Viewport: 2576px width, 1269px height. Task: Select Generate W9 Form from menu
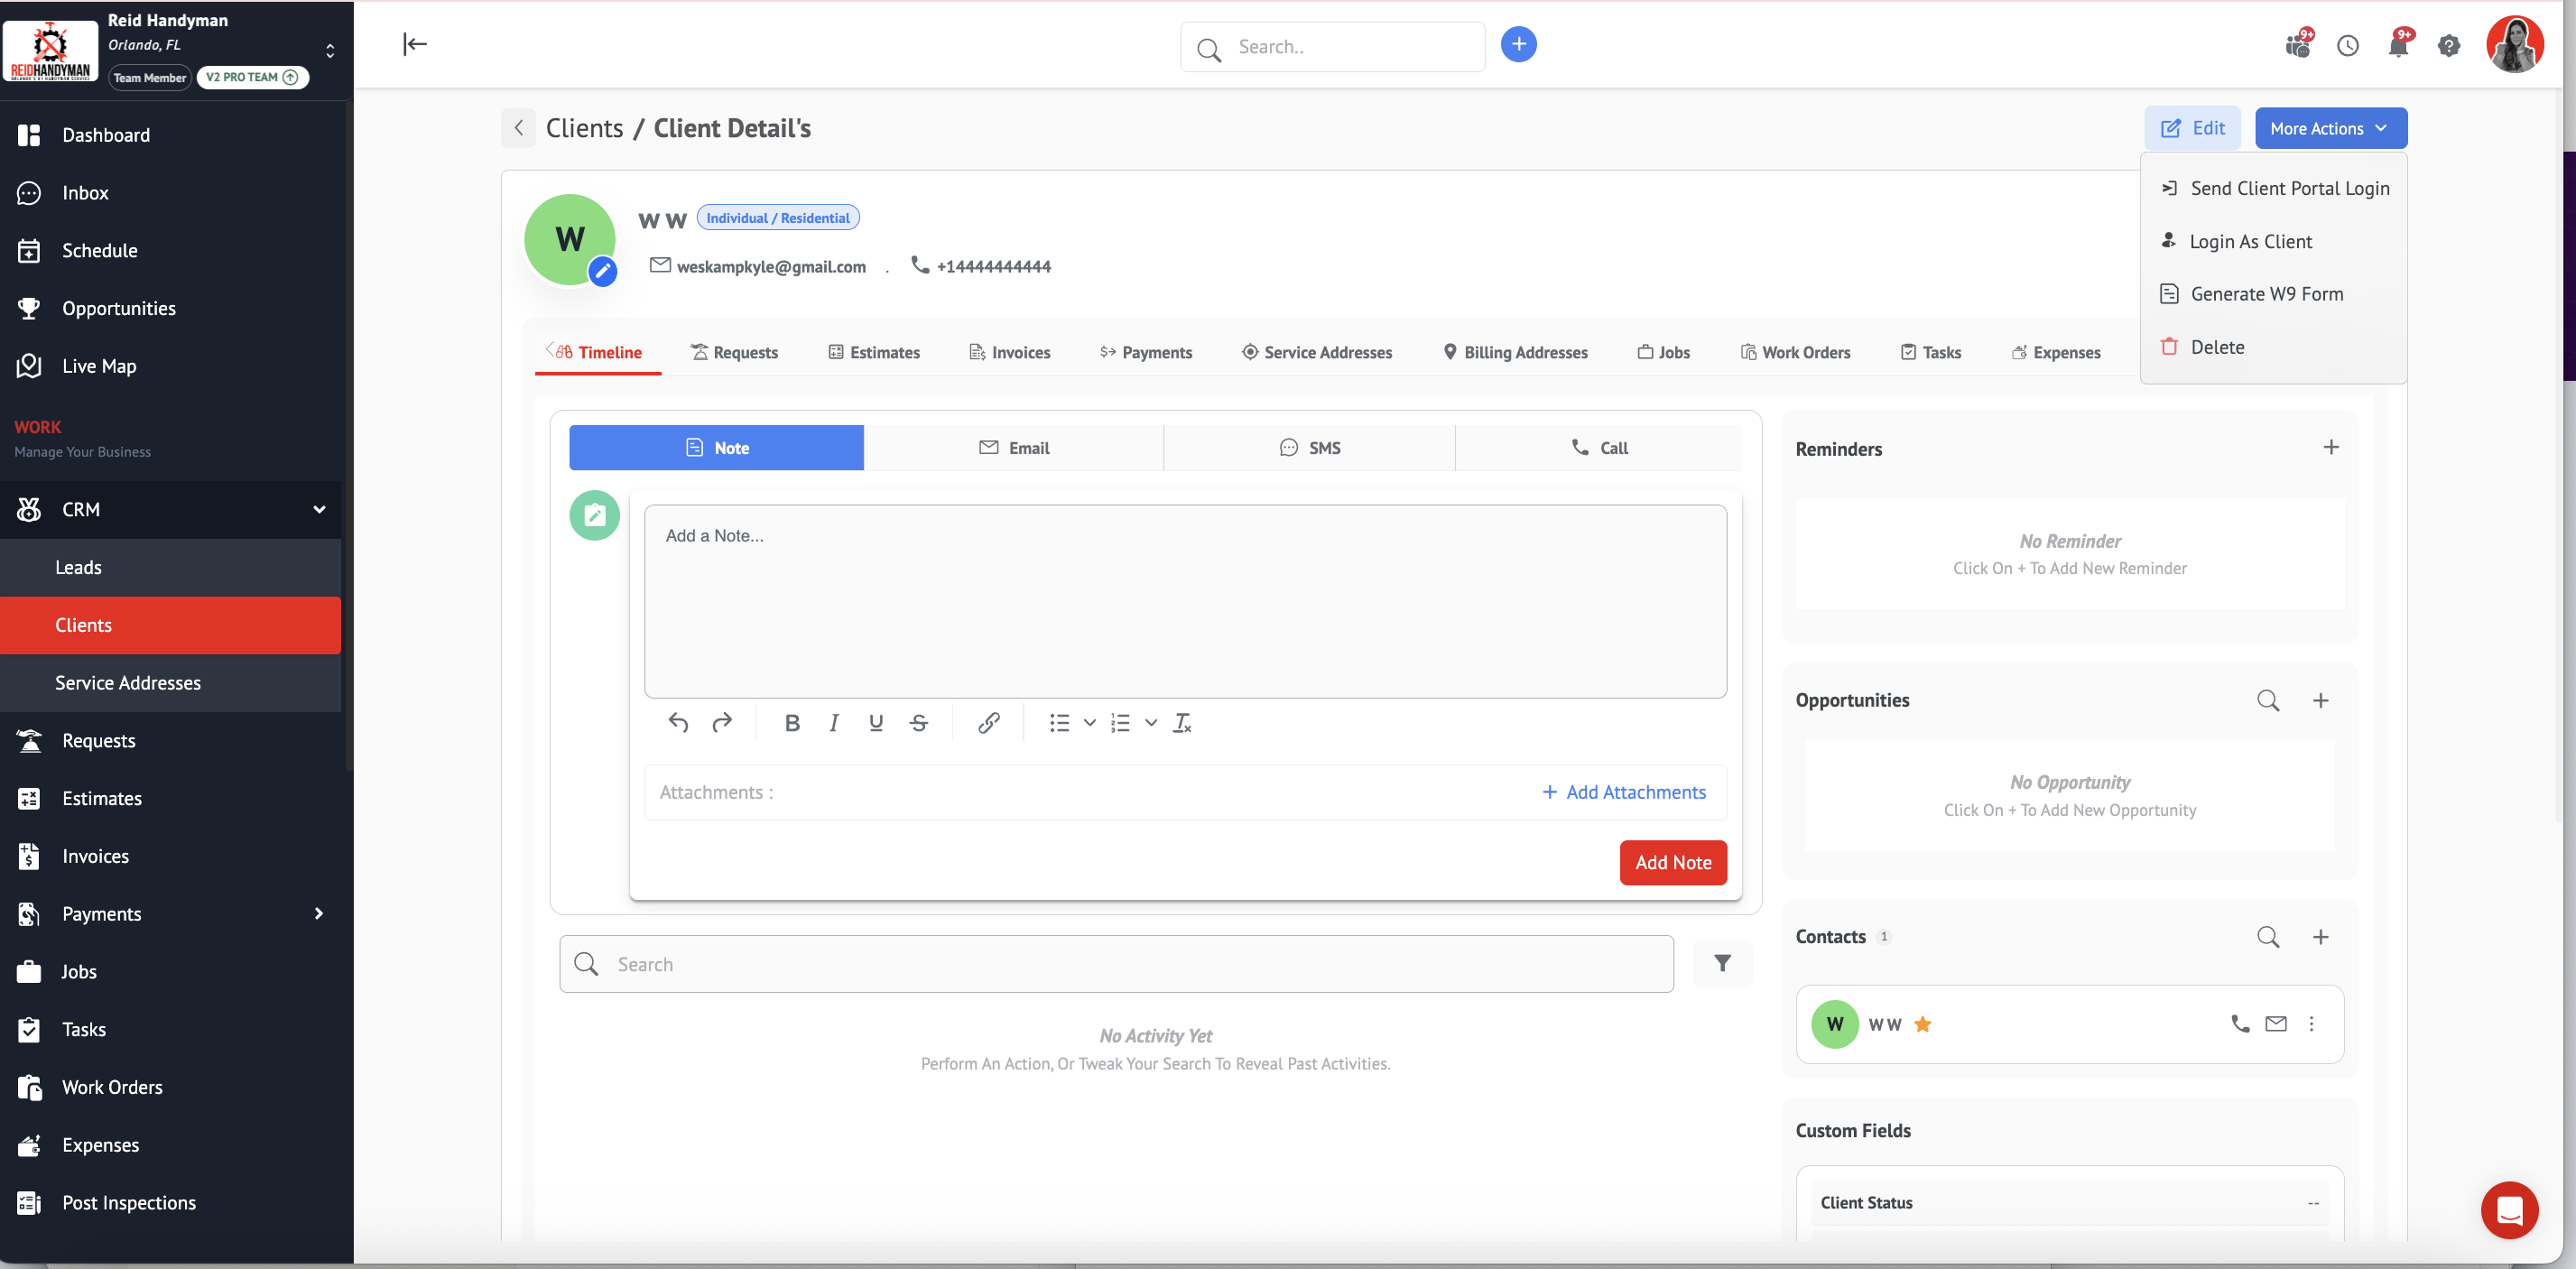(2266, 294)
